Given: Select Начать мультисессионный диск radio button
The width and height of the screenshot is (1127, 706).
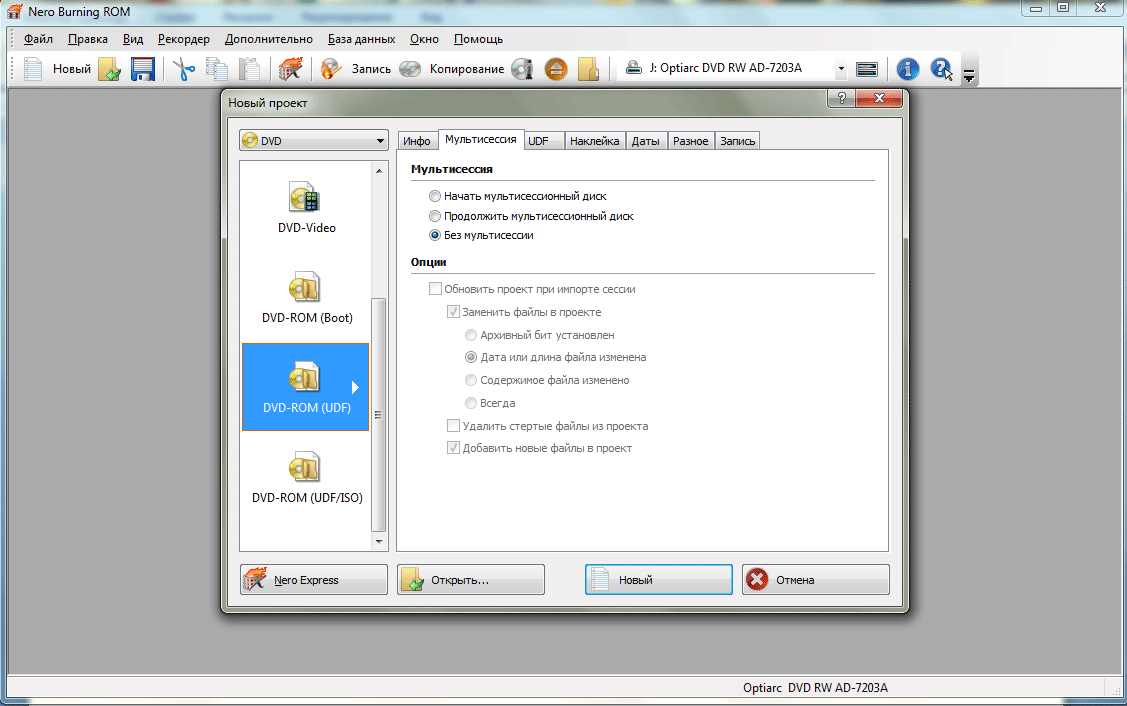Looking at the screenshot, I should pyautogui.click(x=435, y=196).
